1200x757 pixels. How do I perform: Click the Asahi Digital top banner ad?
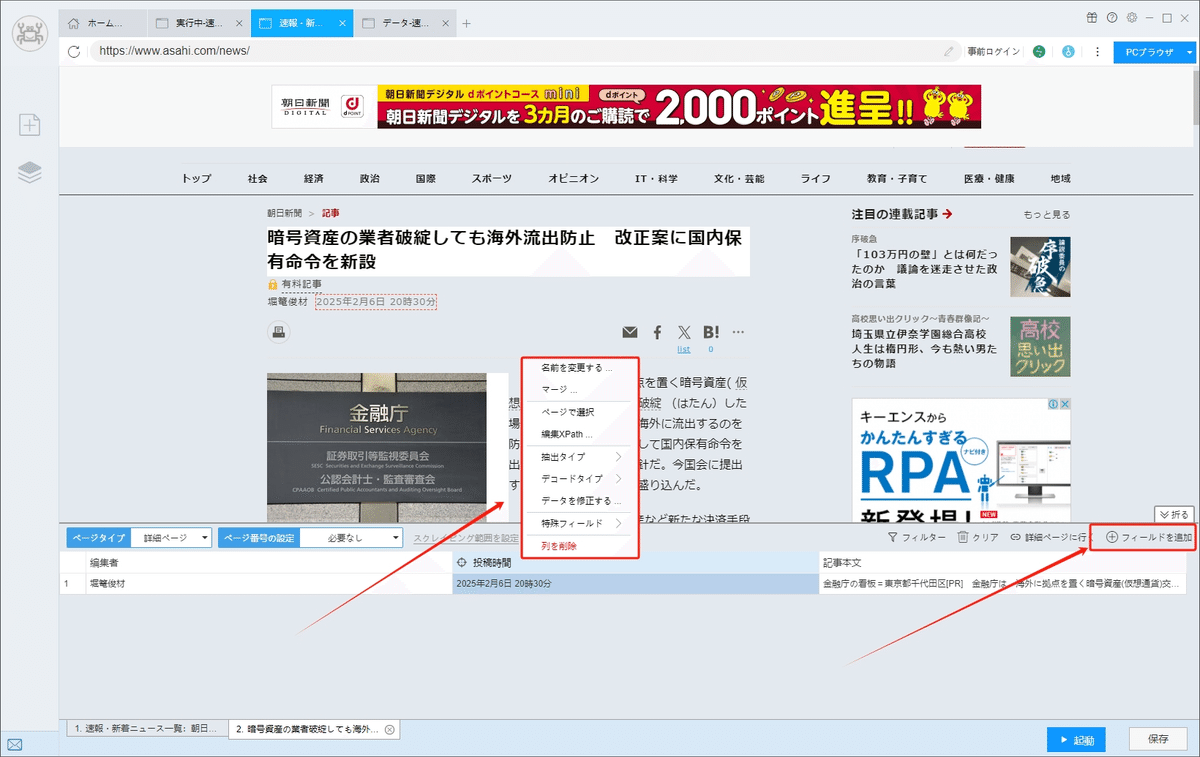tap(626, 107)
